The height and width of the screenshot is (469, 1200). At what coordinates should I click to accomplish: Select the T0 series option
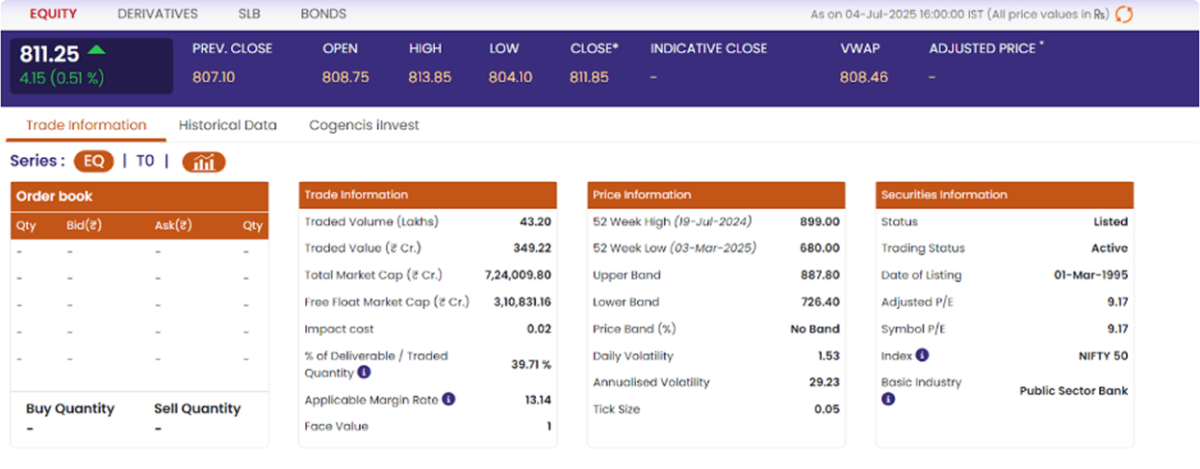(145, 161)
